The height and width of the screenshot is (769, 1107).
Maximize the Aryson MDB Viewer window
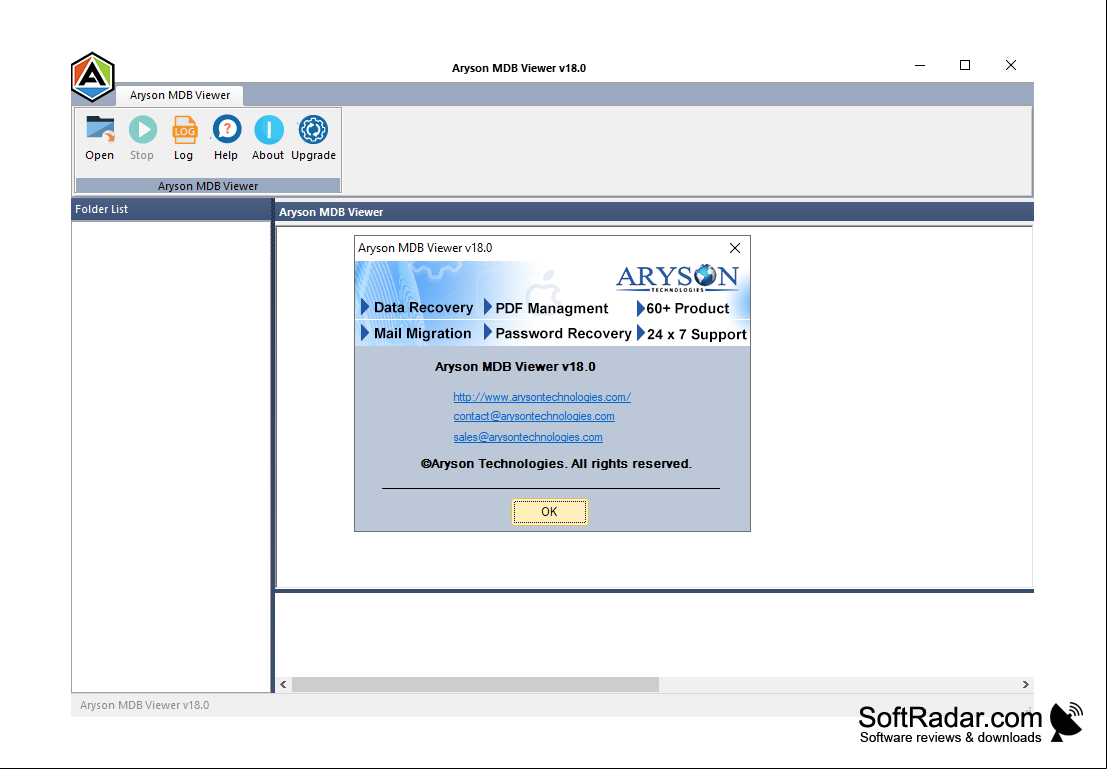tap(964, 65)
